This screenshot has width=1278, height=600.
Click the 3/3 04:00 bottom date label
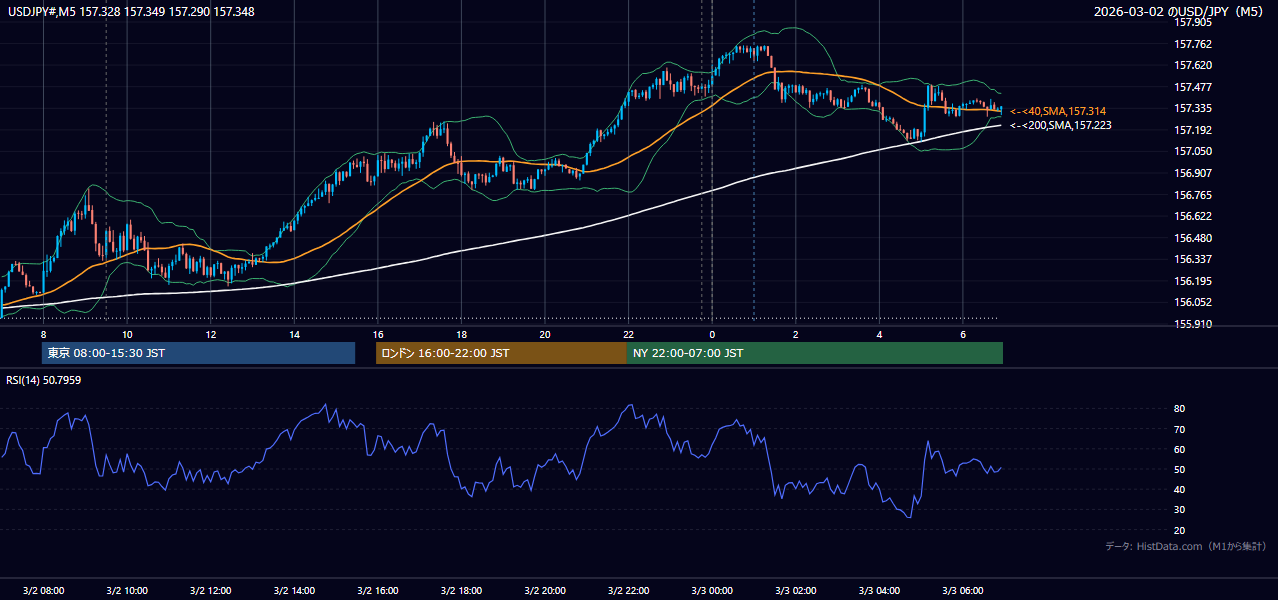(x=879, y=591)
